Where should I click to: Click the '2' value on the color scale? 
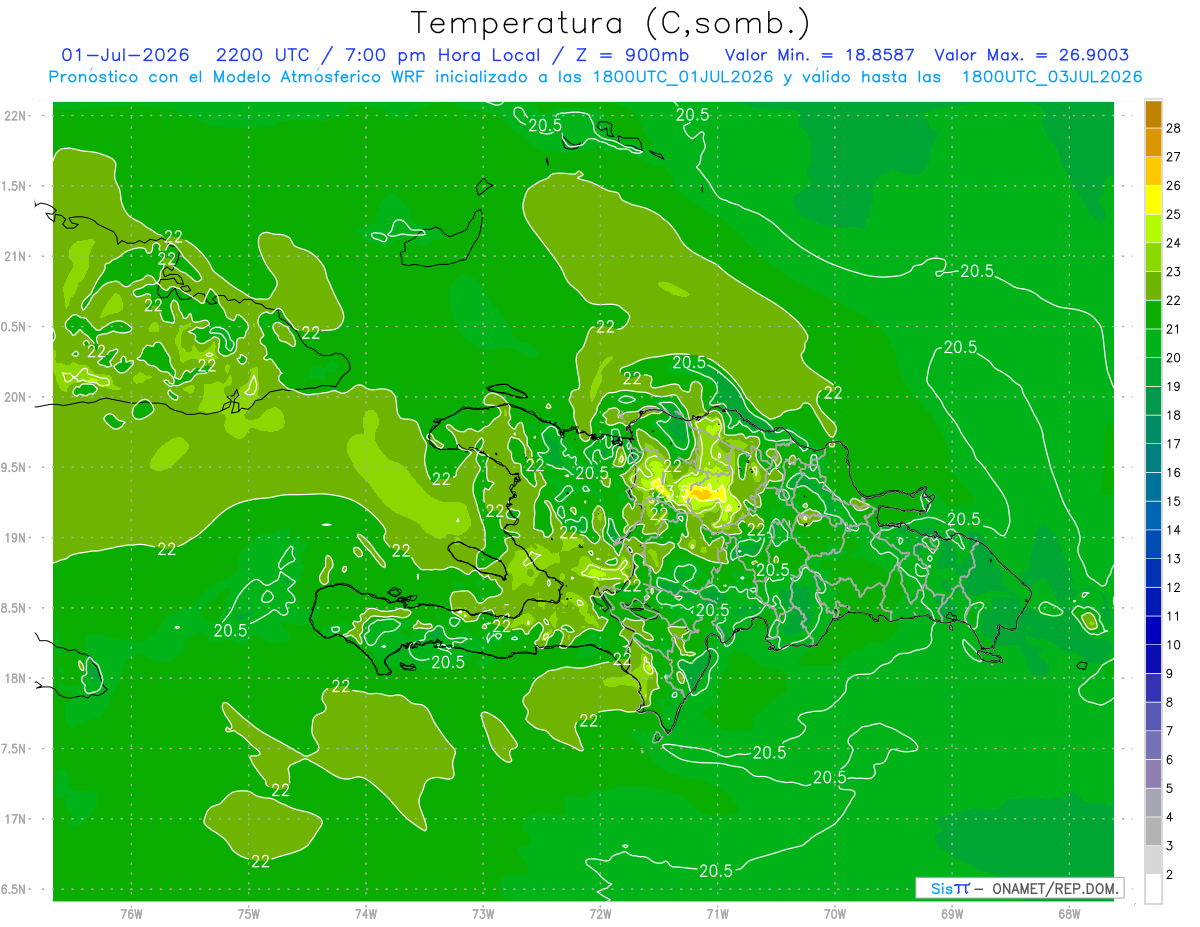1170,875
